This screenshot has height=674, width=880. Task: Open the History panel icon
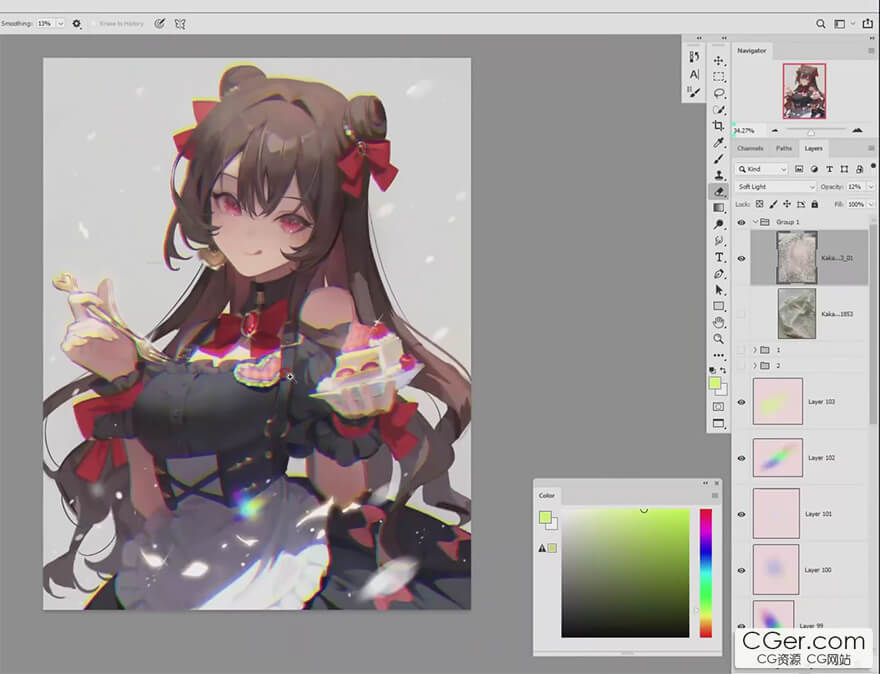(694, 57)
